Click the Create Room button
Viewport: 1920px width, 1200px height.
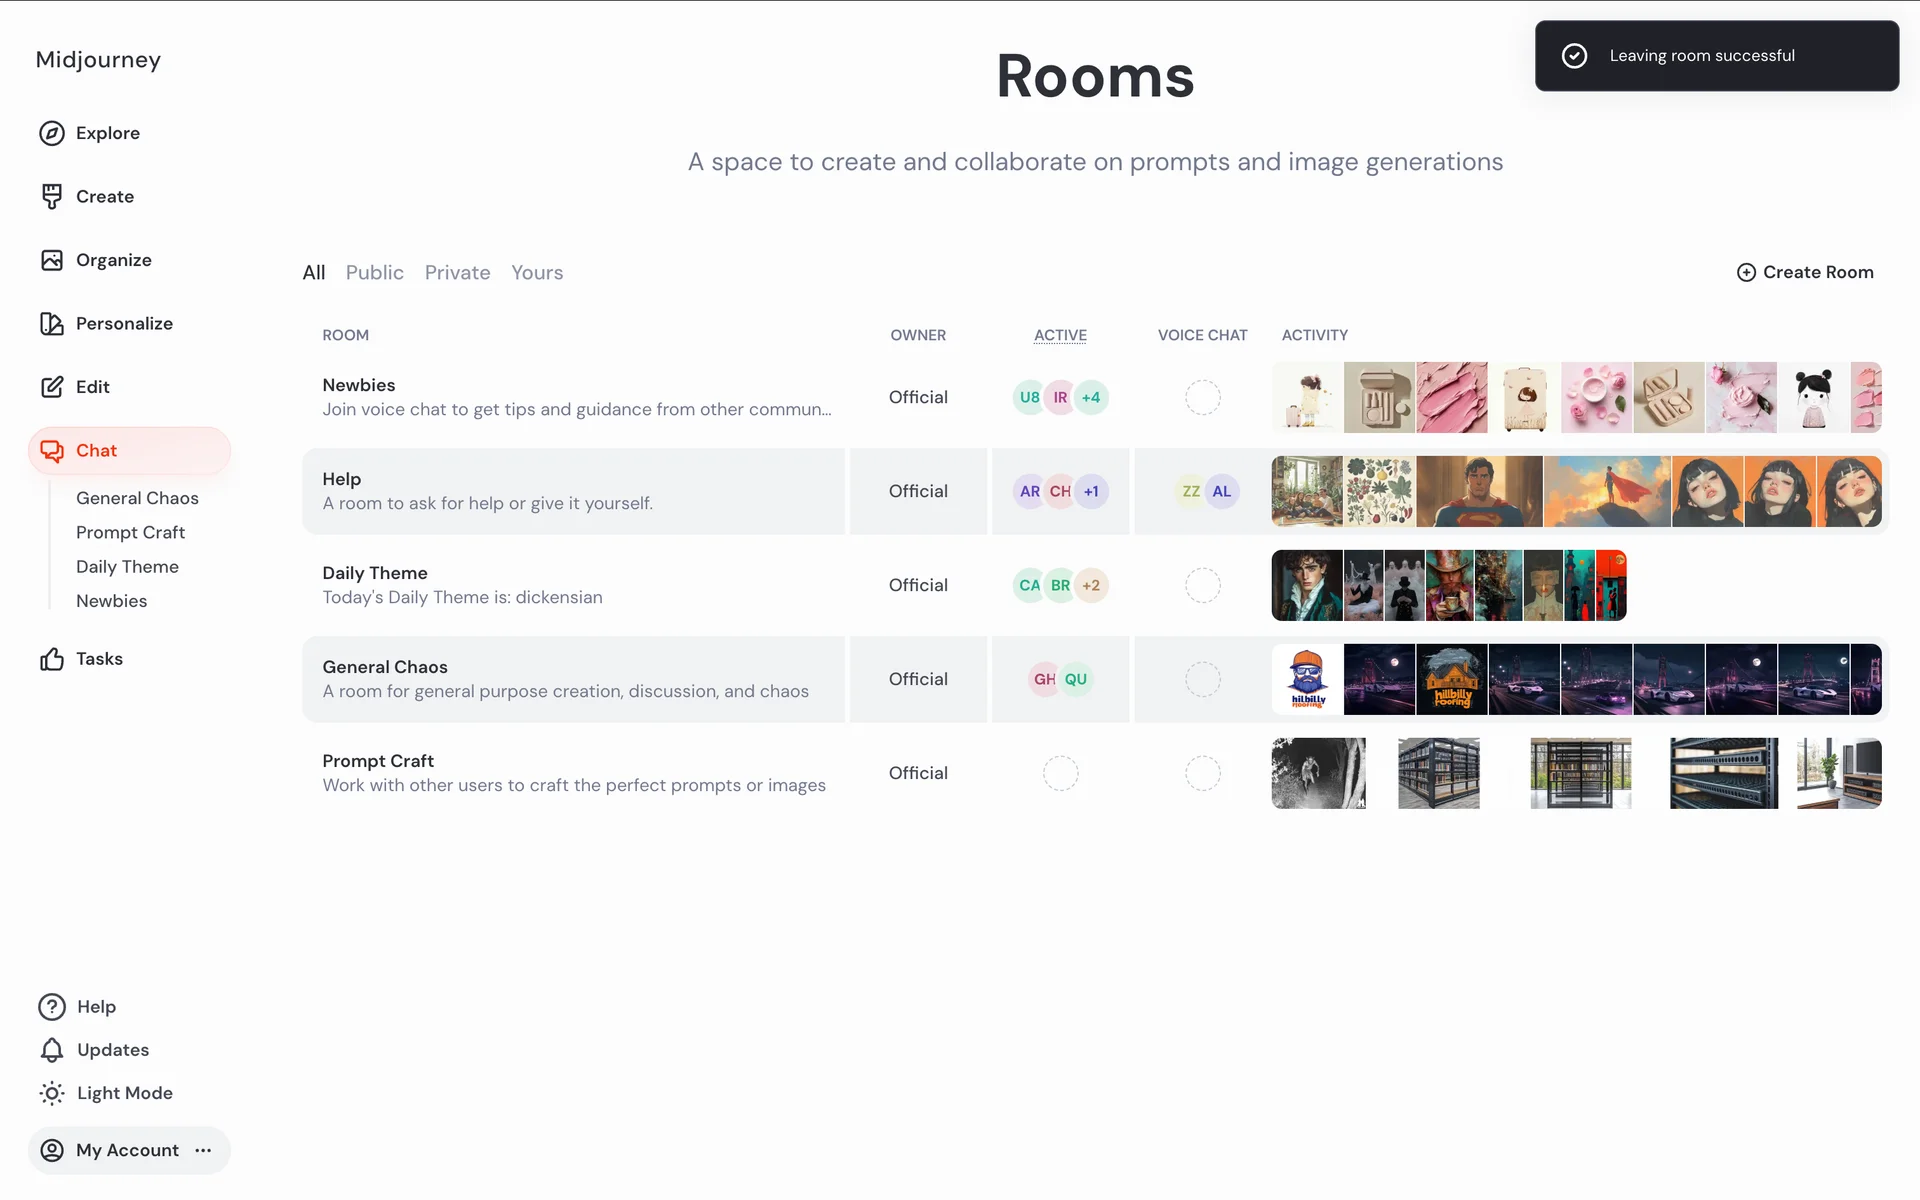point(1805,272)
